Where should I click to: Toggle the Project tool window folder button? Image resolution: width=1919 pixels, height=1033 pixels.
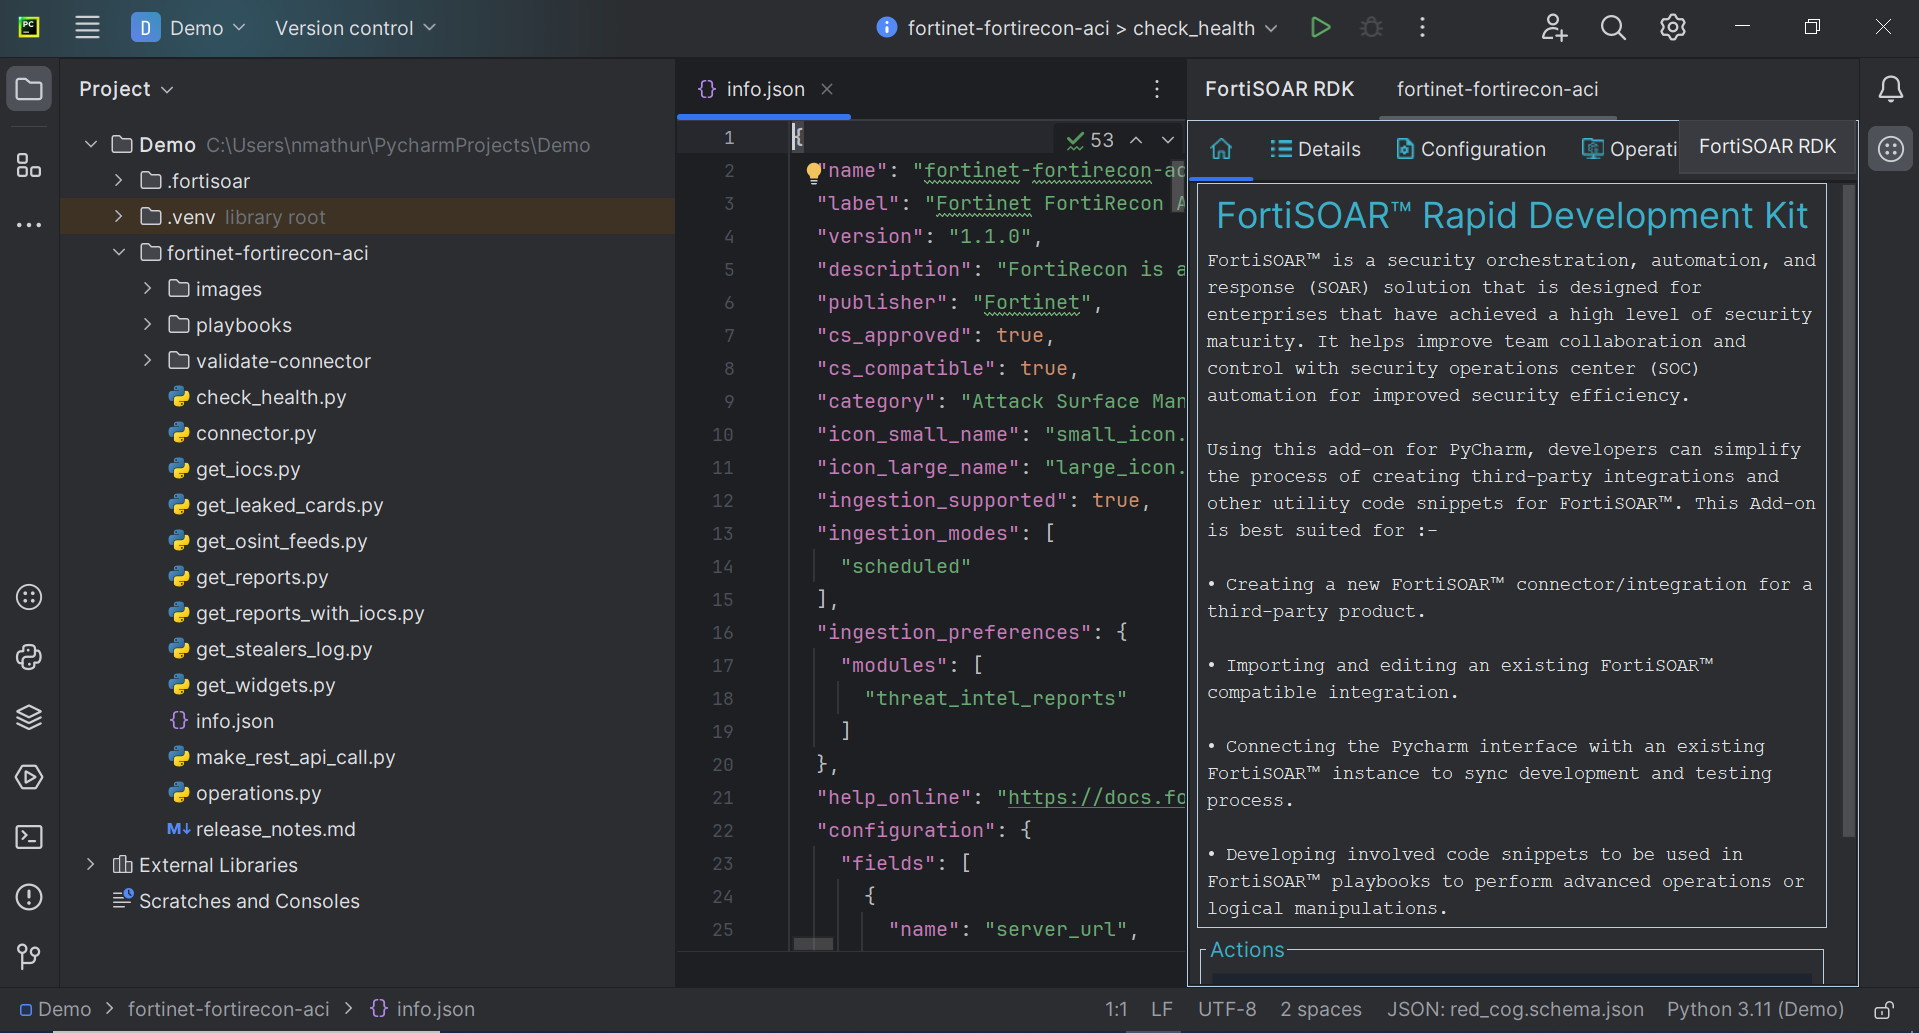pyautogui.click(x=29, y=89)
